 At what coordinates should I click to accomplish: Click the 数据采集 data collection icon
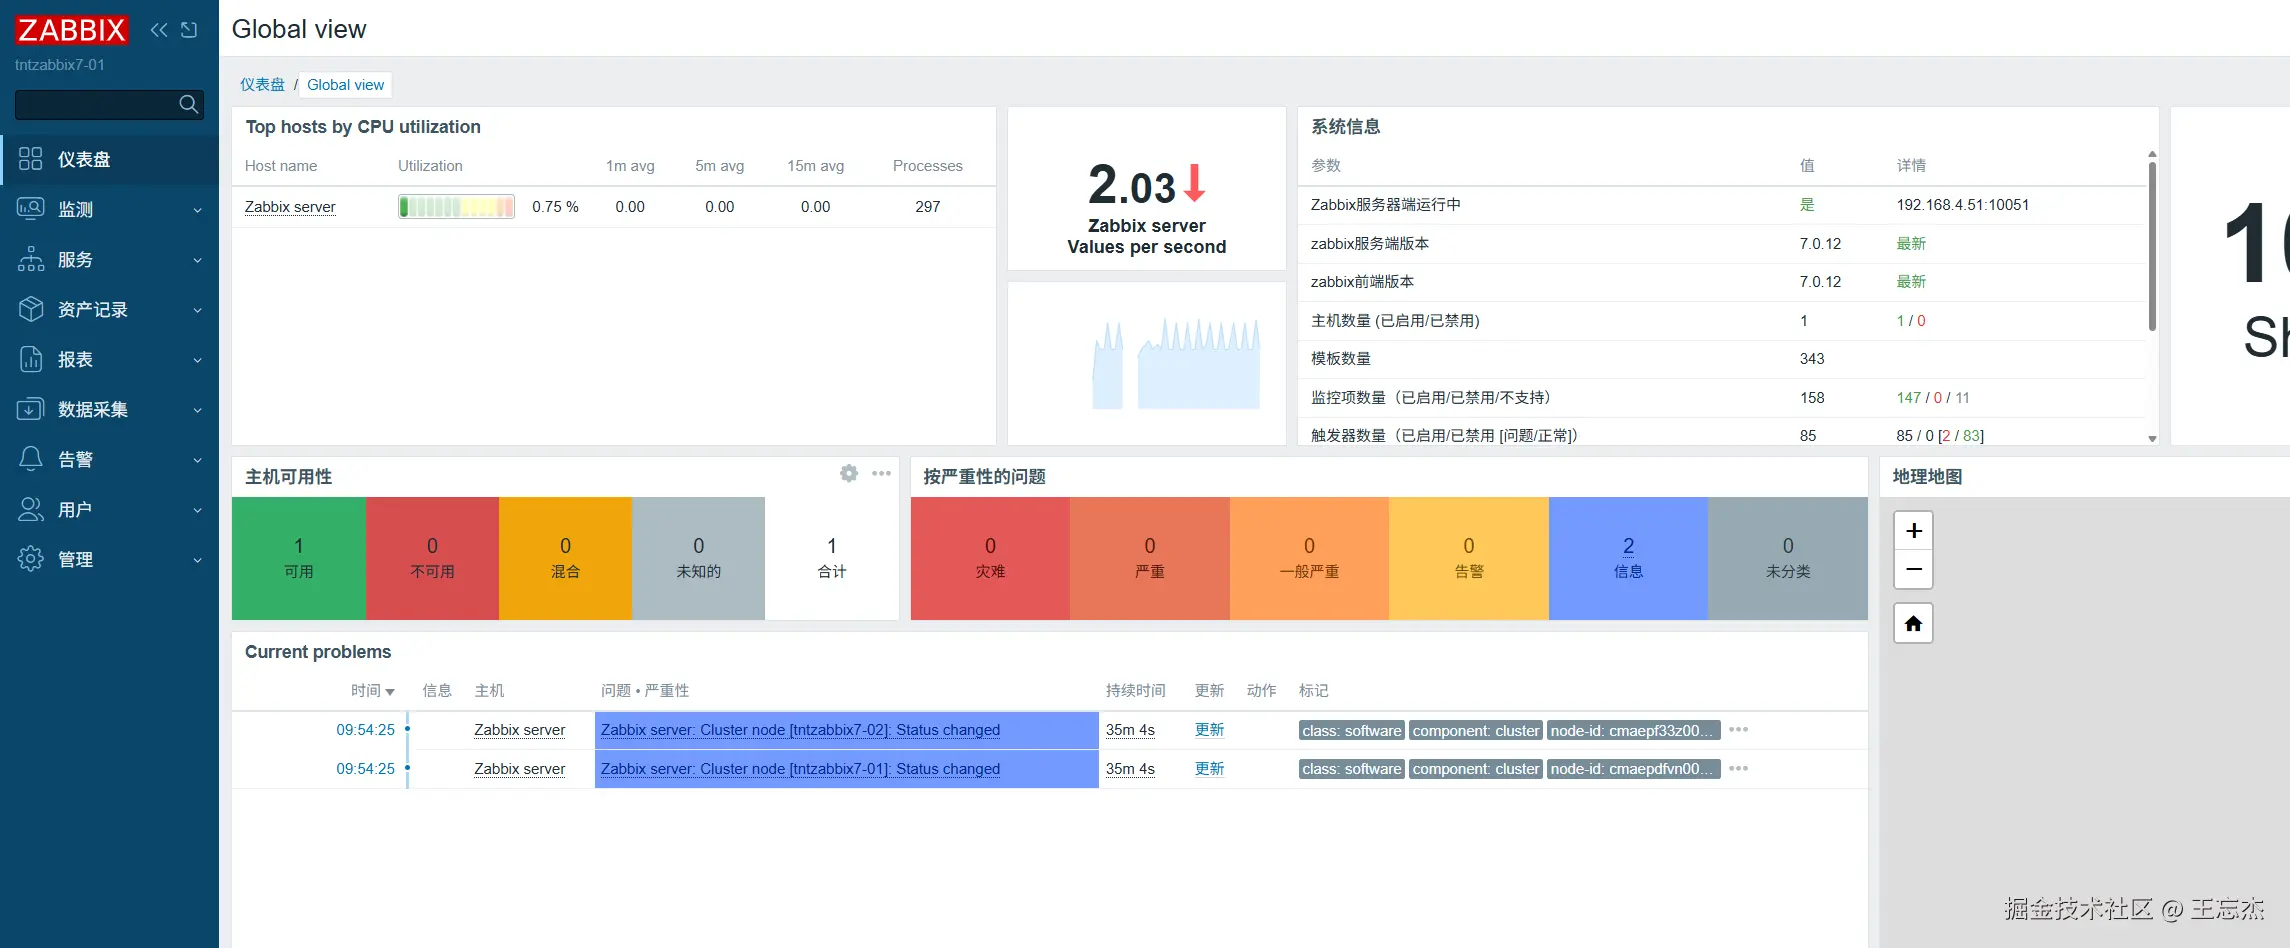click(31, 409)
